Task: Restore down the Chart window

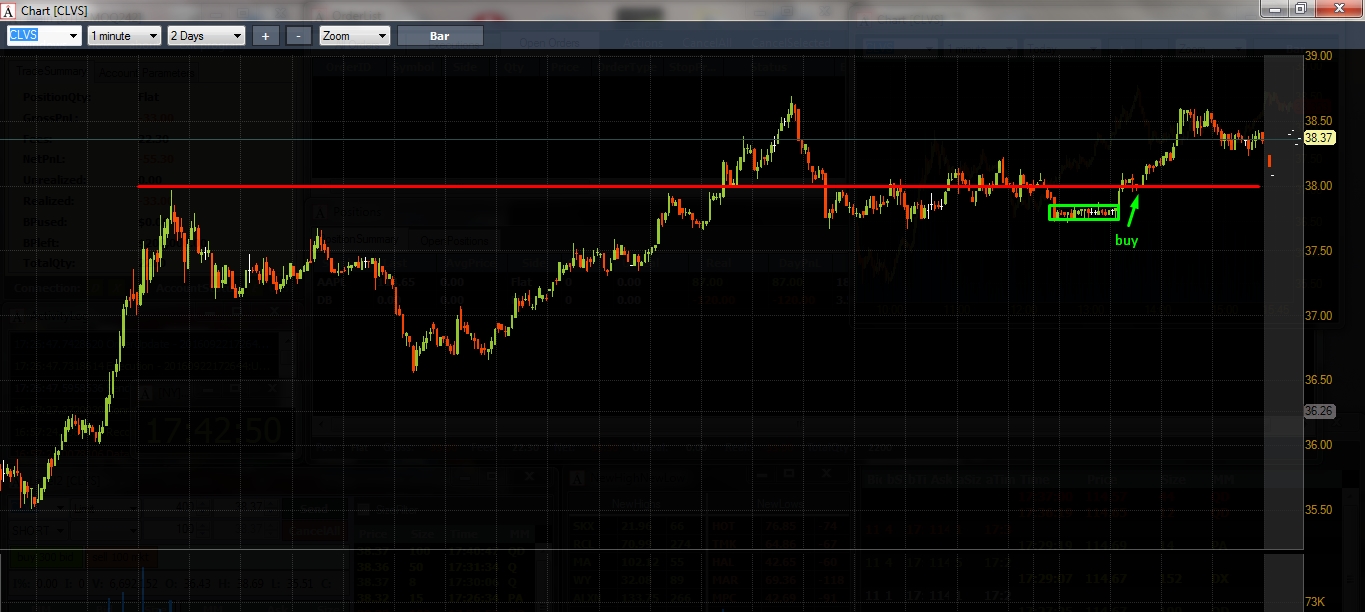Action: [1300, 8]
